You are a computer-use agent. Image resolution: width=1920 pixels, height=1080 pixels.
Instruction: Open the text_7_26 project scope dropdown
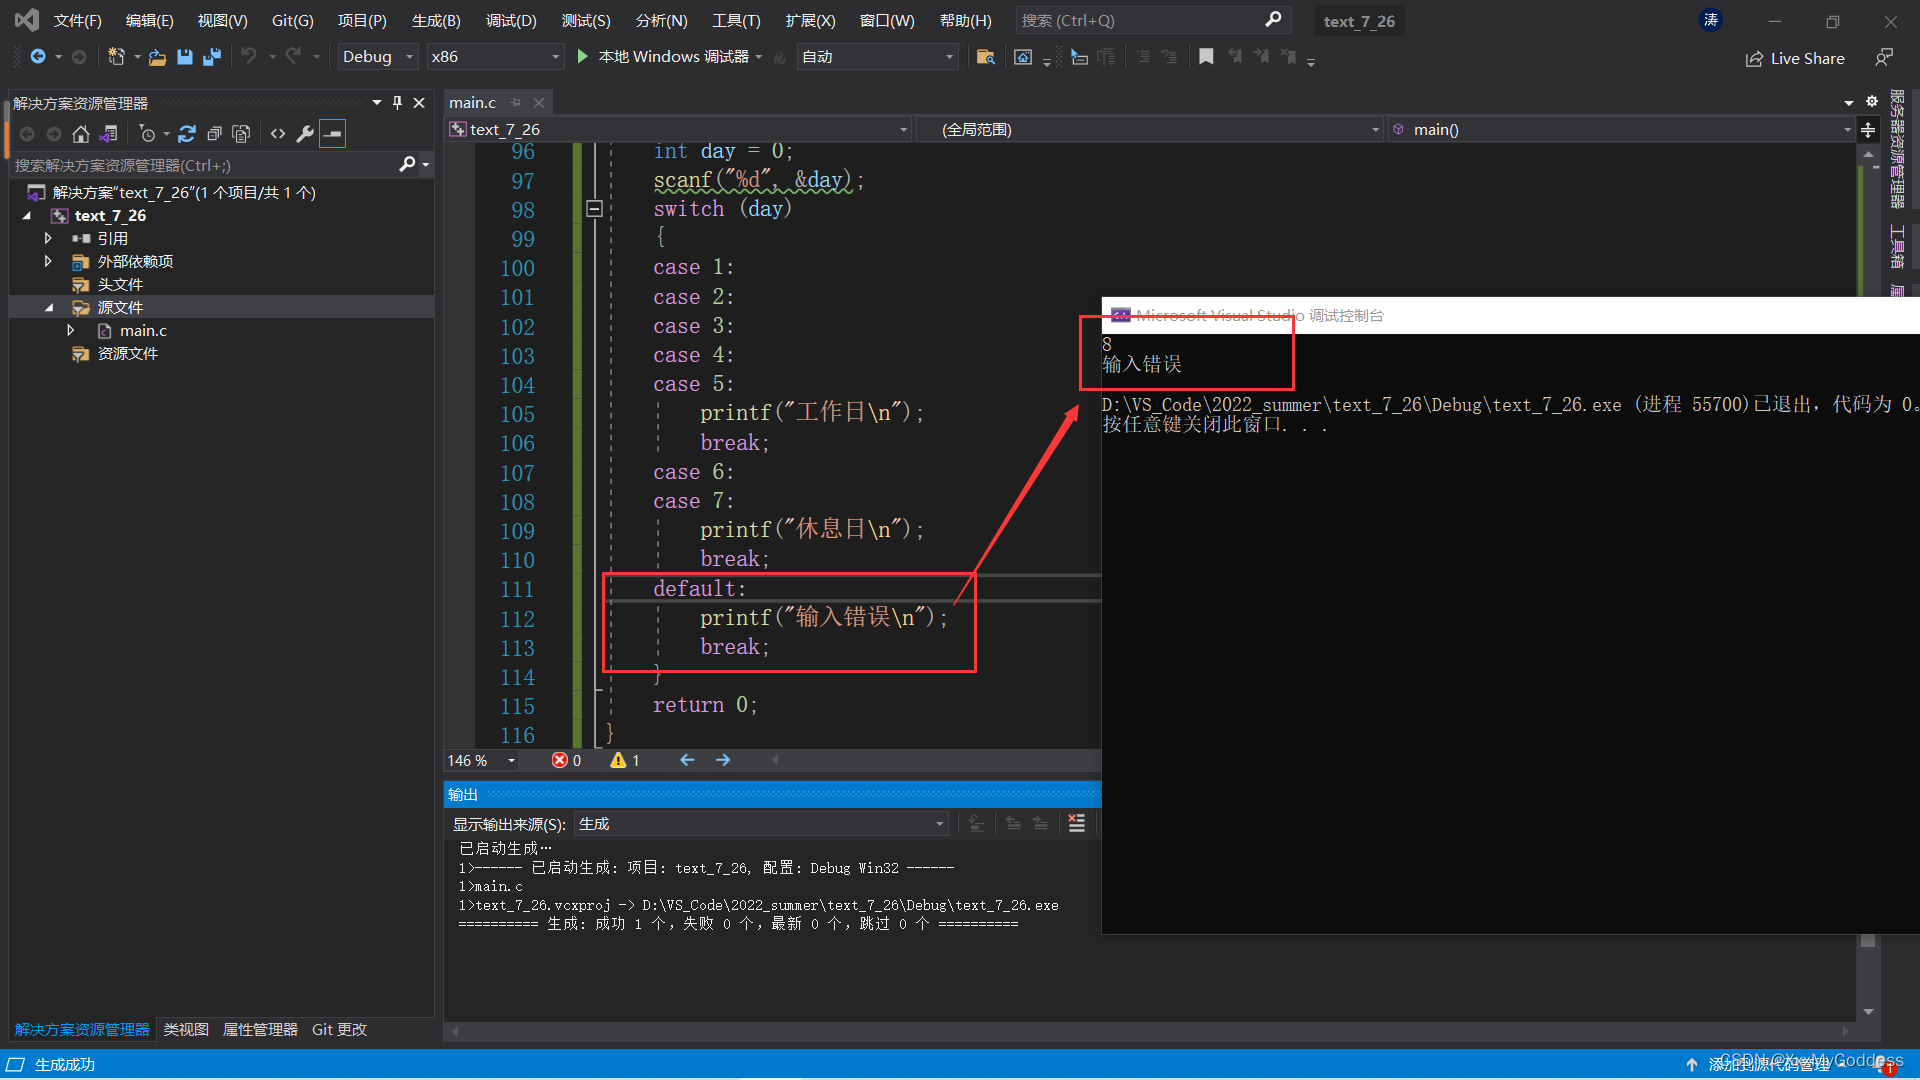coord(678,130)
